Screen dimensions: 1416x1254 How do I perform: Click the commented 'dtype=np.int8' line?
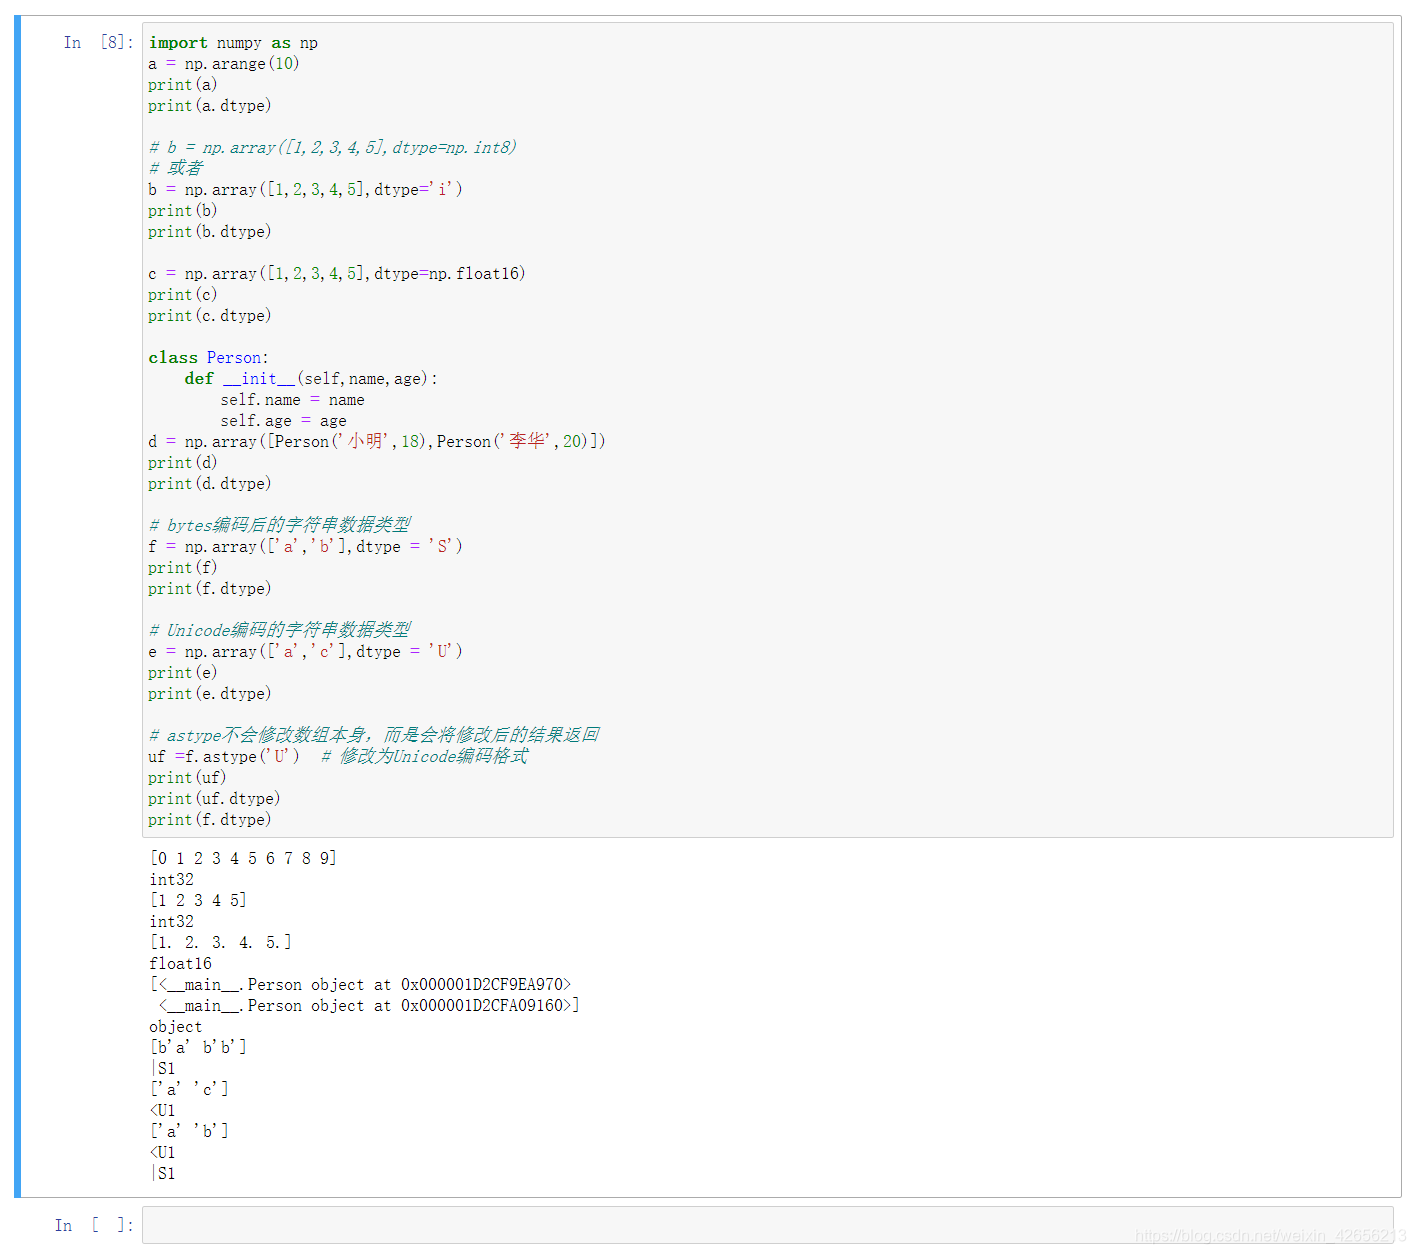pos(332,148)
